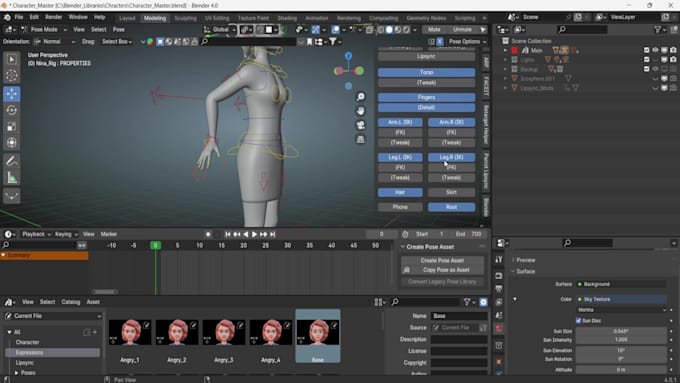This screenshot has height=383, width=680.
Task: Jump to the timeline end frame
Action: pyautogui.click(x=273, y=234)
